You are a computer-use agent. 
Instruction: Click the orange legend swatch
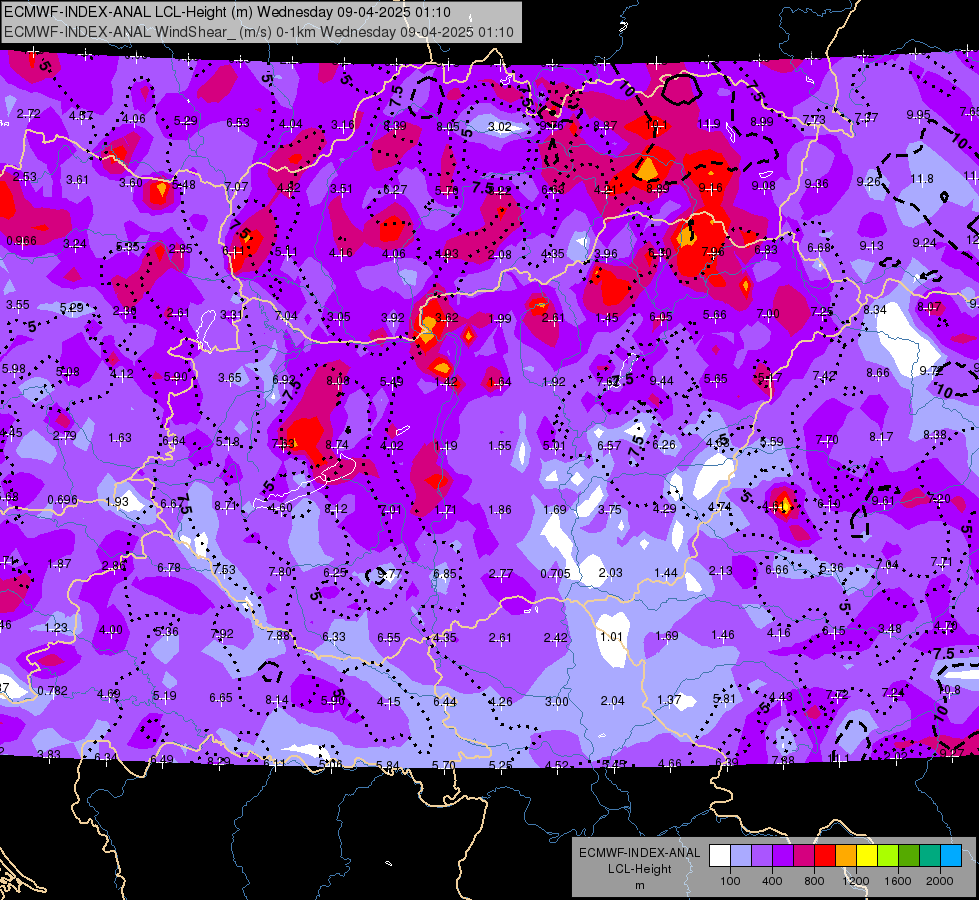click(x=846, y=856)
